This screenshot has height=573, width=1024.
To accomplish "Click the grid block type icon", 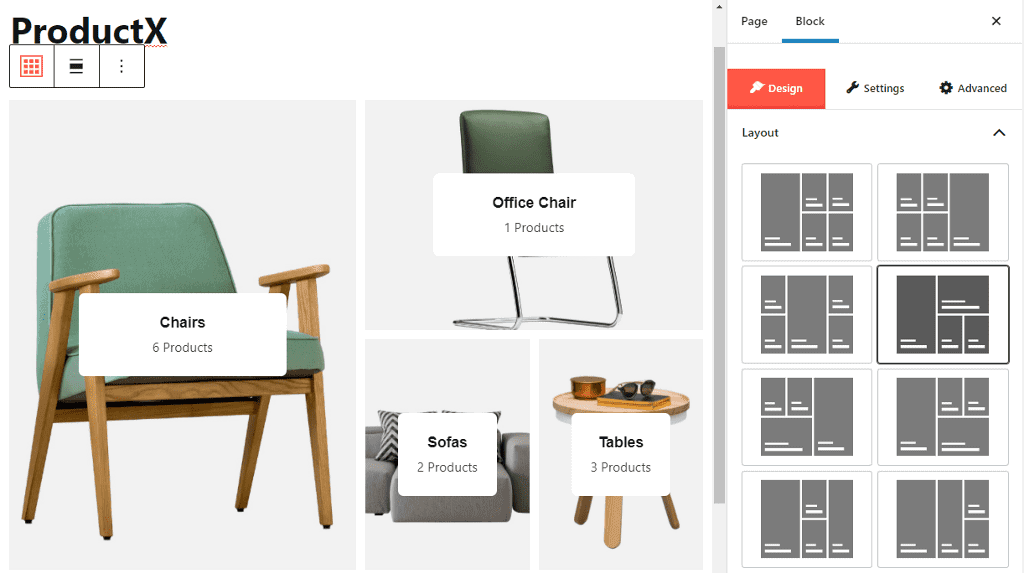I will pos(32,66).
